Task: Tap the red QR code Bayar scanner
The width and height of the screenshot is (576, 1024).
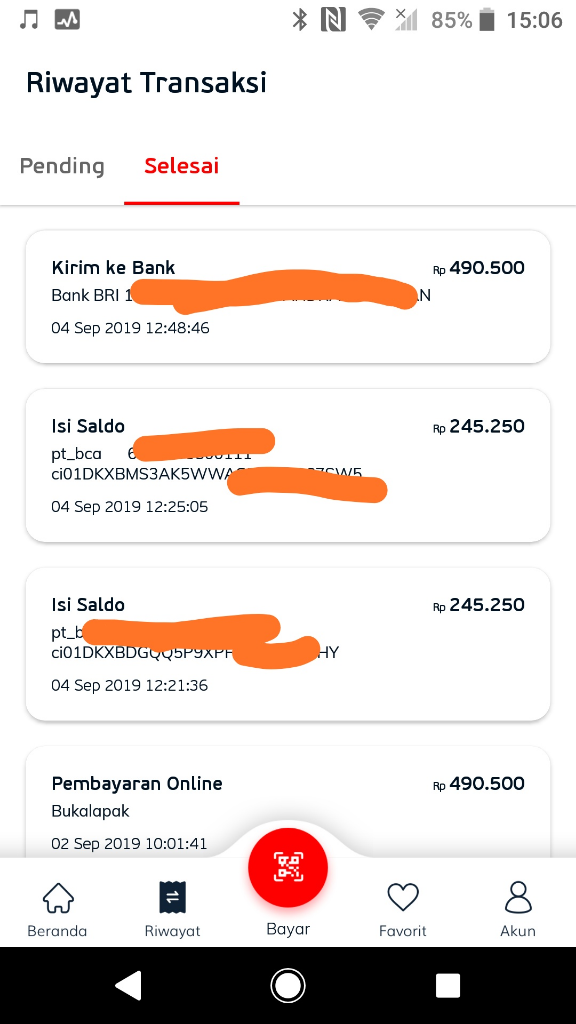Action: pos(288,868)
